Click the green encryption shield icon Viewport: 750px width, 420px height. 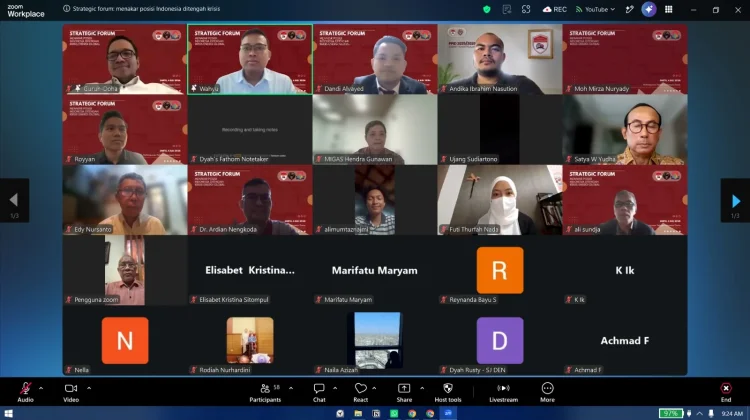[486, 9]
